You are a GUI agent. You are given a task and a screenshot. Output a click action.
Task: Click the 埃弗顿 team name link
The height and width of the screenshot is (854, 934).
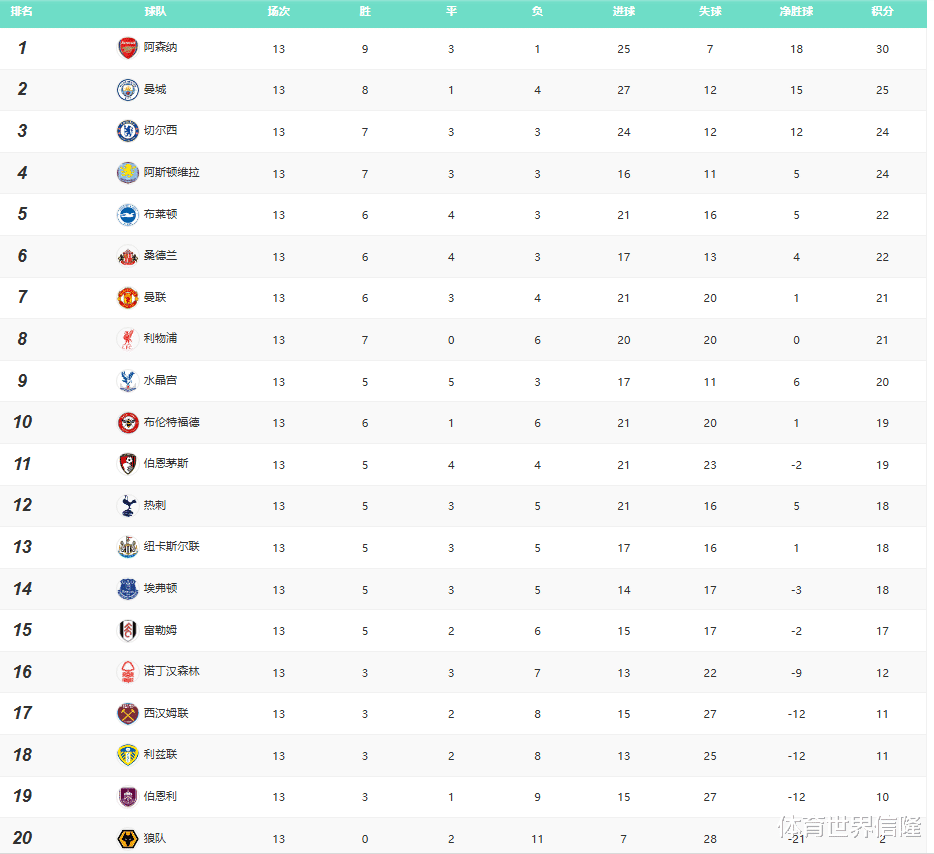(x=160, y=588)
